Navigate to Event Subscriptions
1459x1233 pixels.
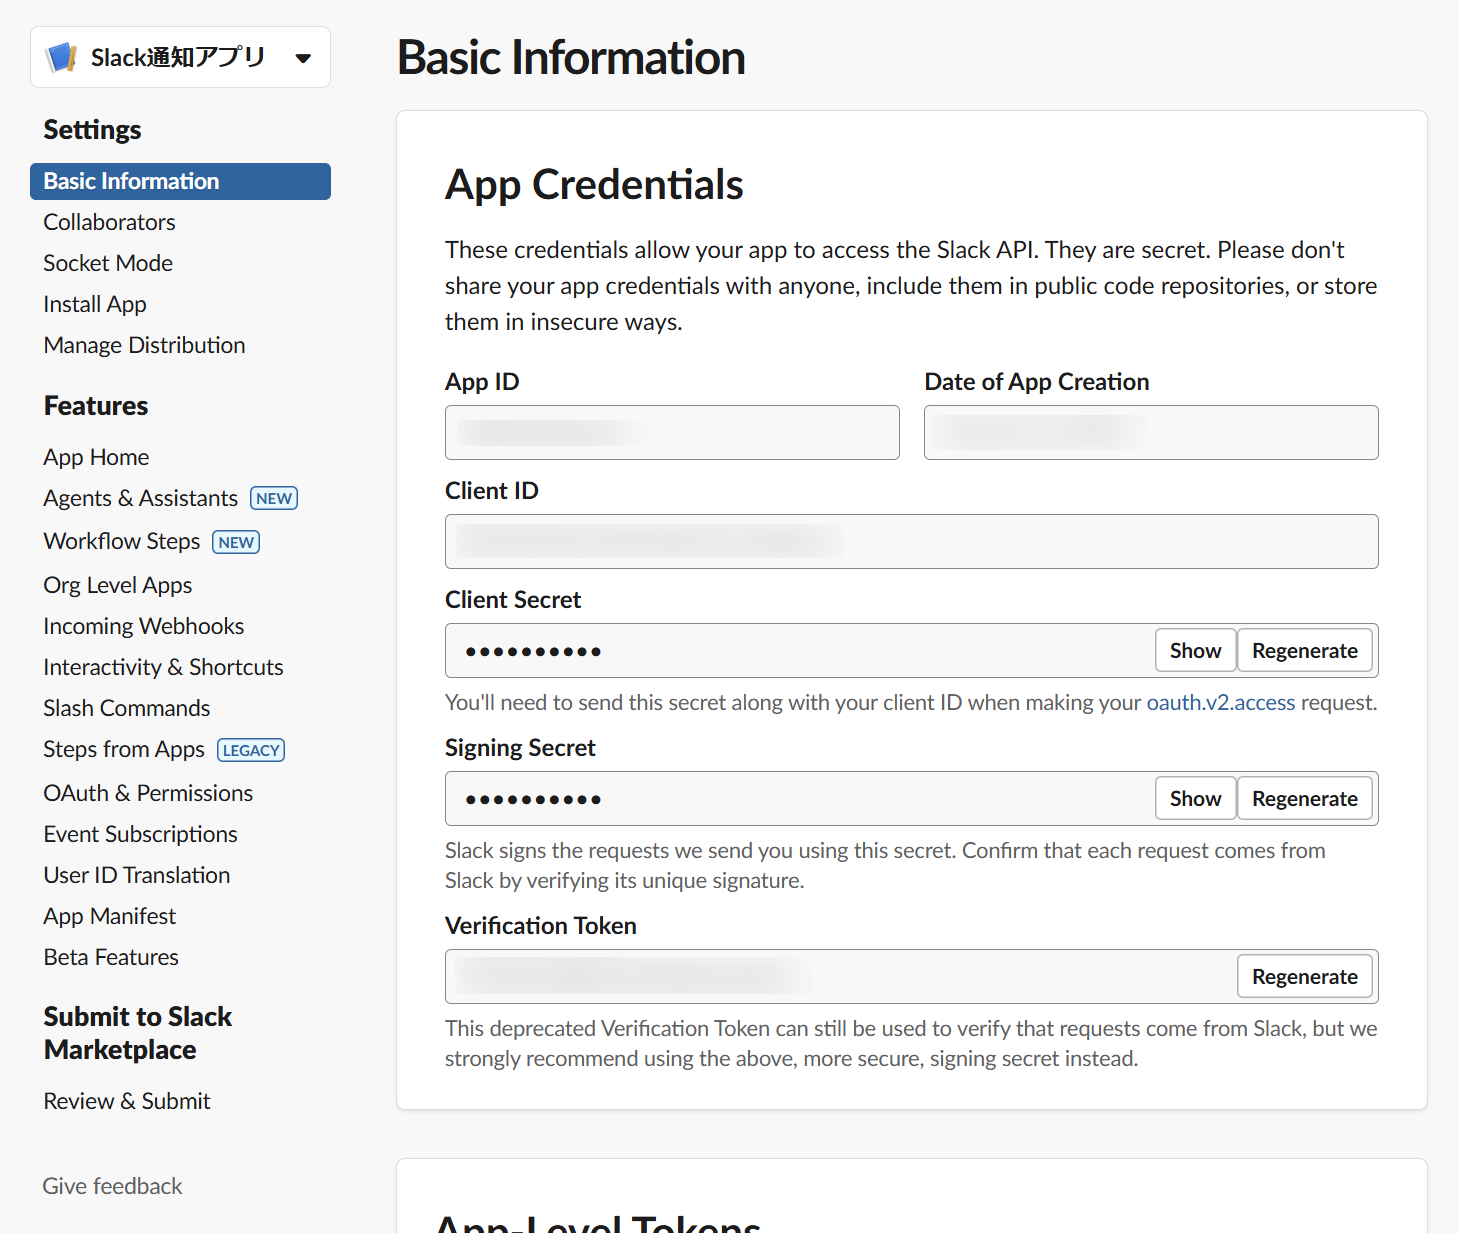click(140, 834)
